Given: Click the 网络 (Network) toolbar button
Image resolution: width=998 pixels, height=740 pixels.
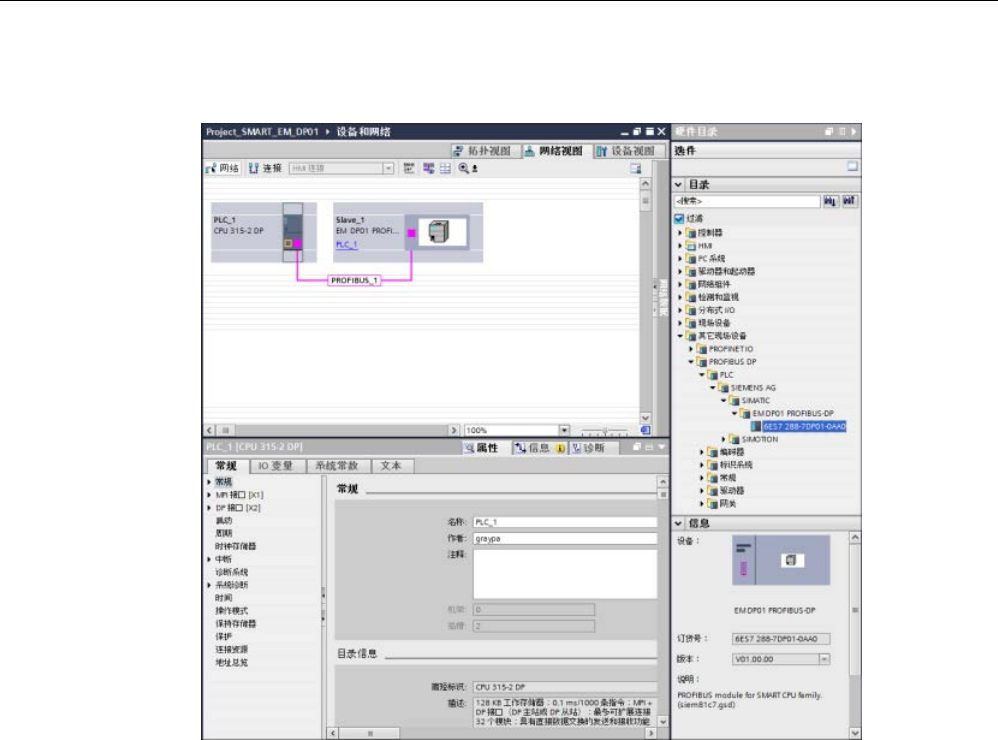Looking at the screenshot, I should [223, 168].
